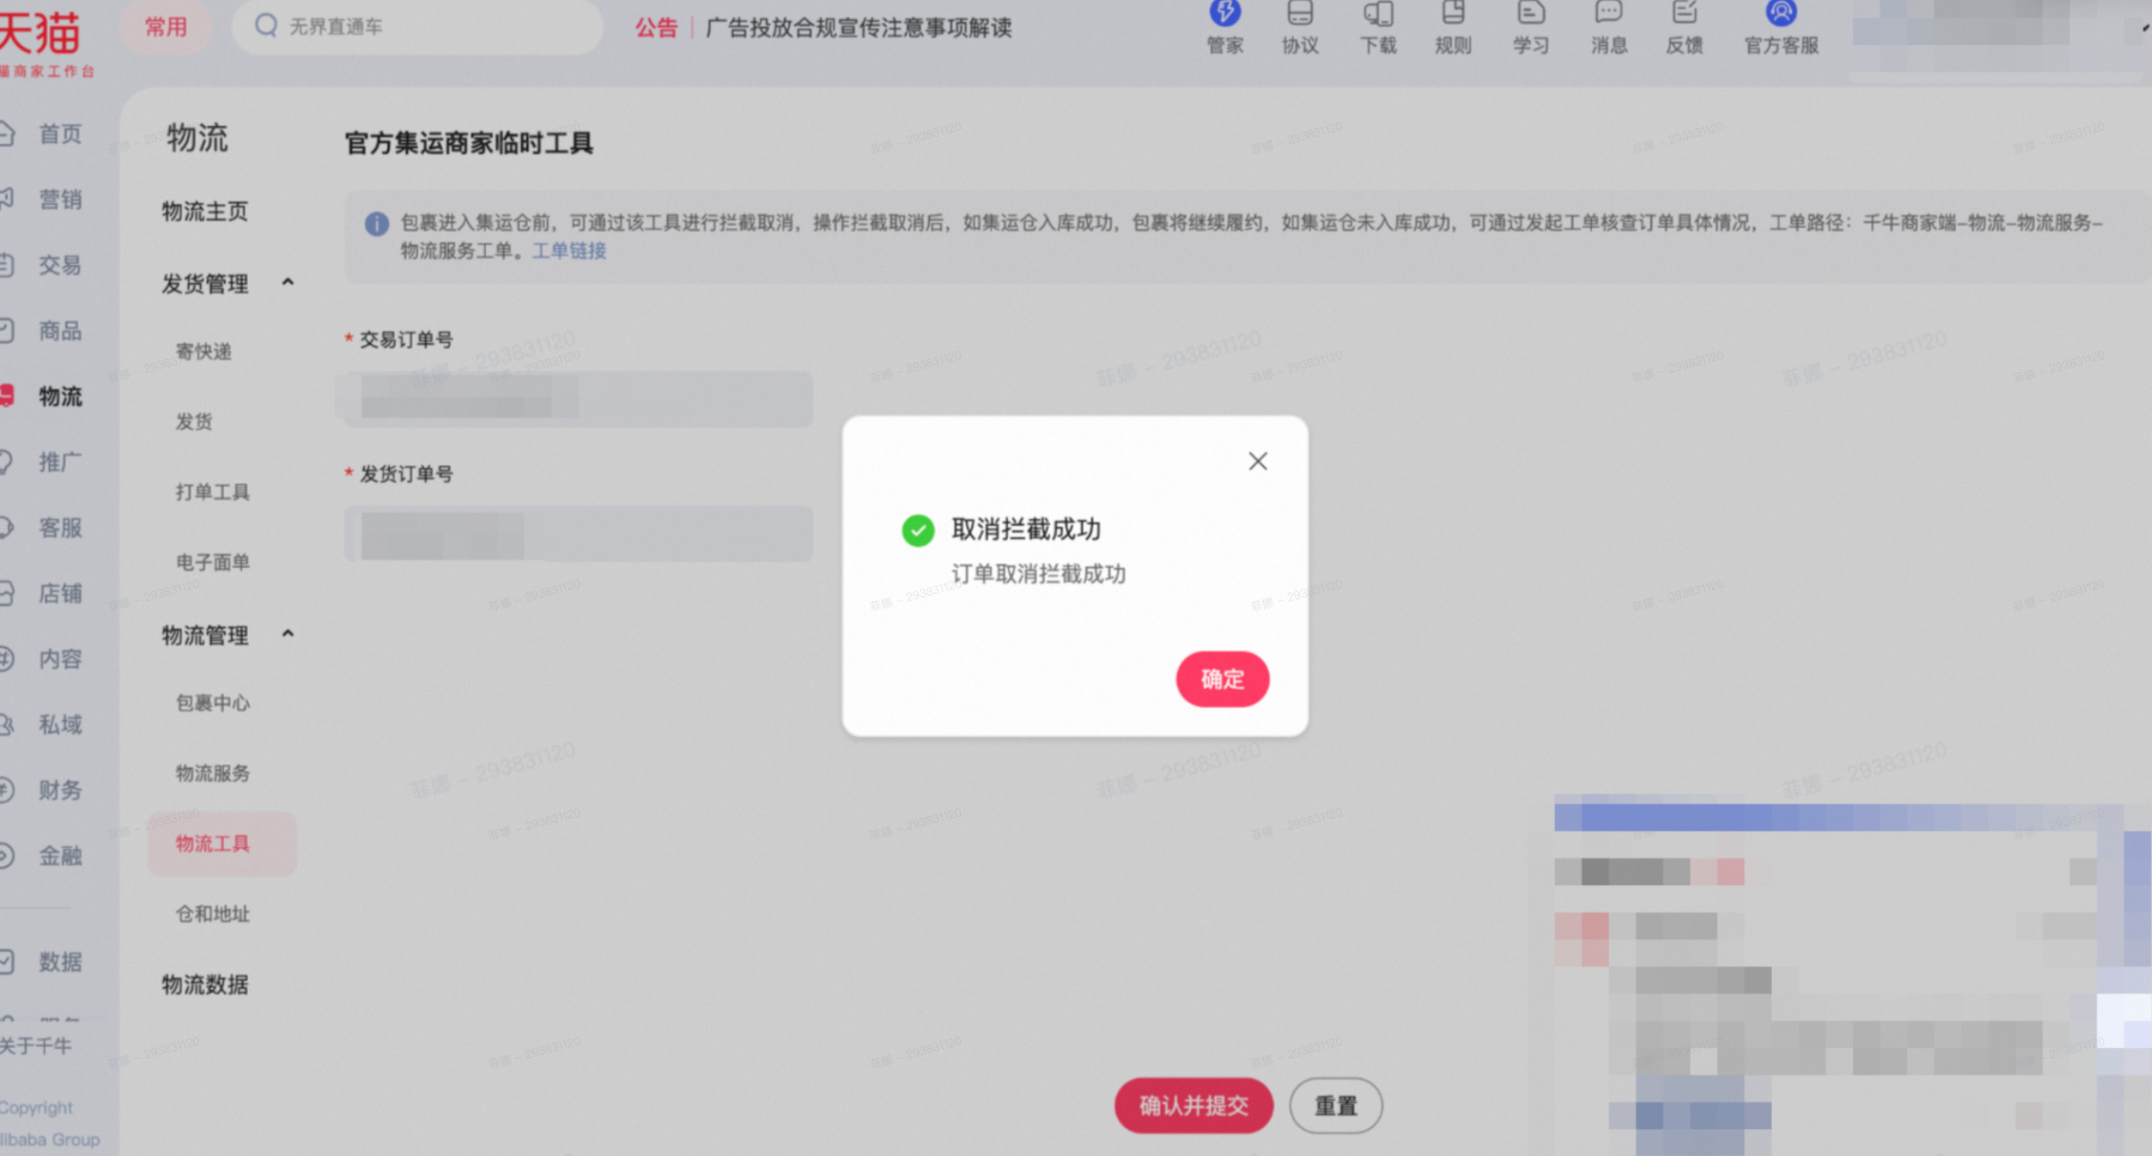The width and height of the screenshot is (2152, 1156).
Task: Select 物流工具 submenu item
Action: click(x=222, y=844)
